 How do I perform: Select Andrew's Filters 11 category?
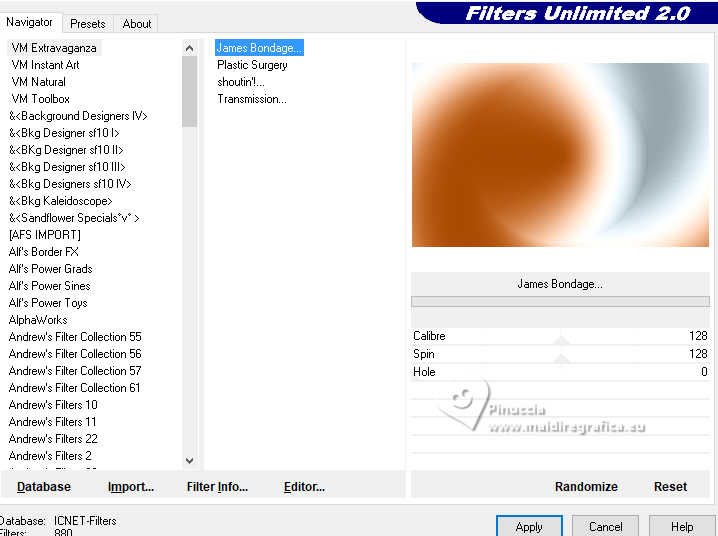pos(53,422)
